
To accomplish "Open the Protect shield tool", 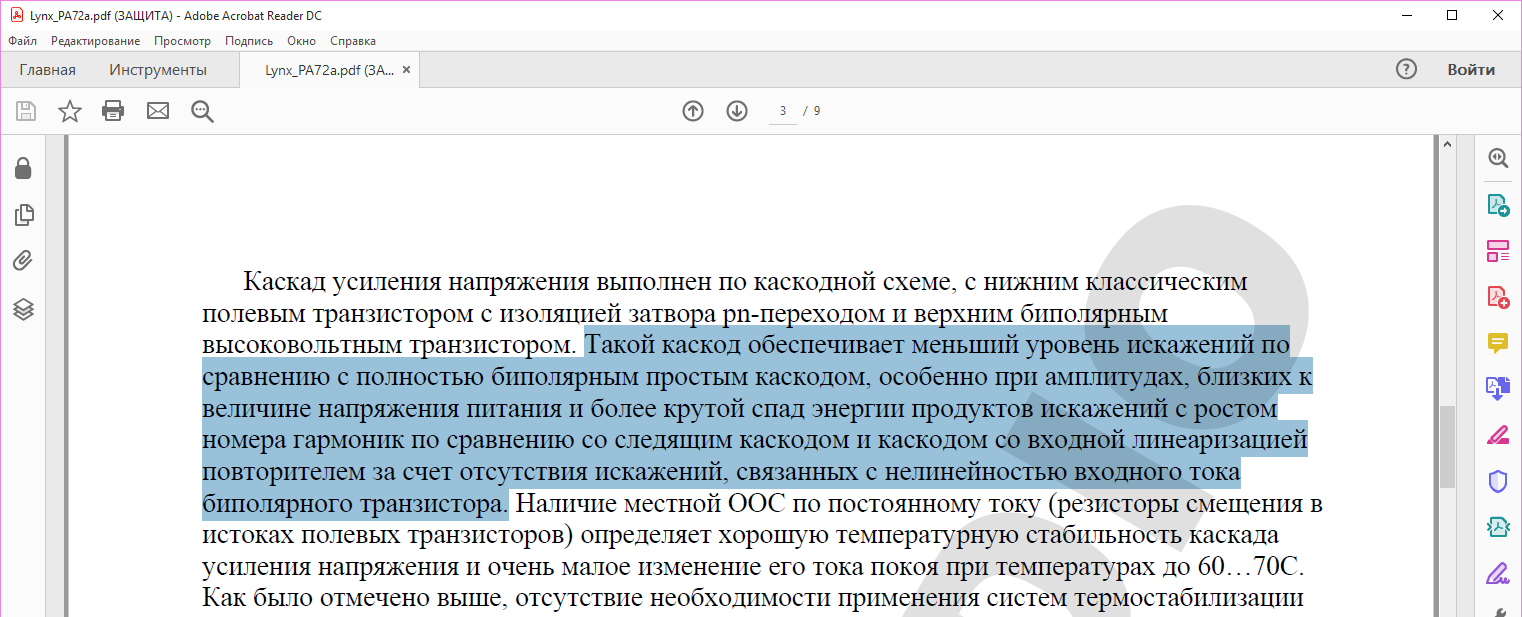I will pyautogui.click(x=1497, y=482).
